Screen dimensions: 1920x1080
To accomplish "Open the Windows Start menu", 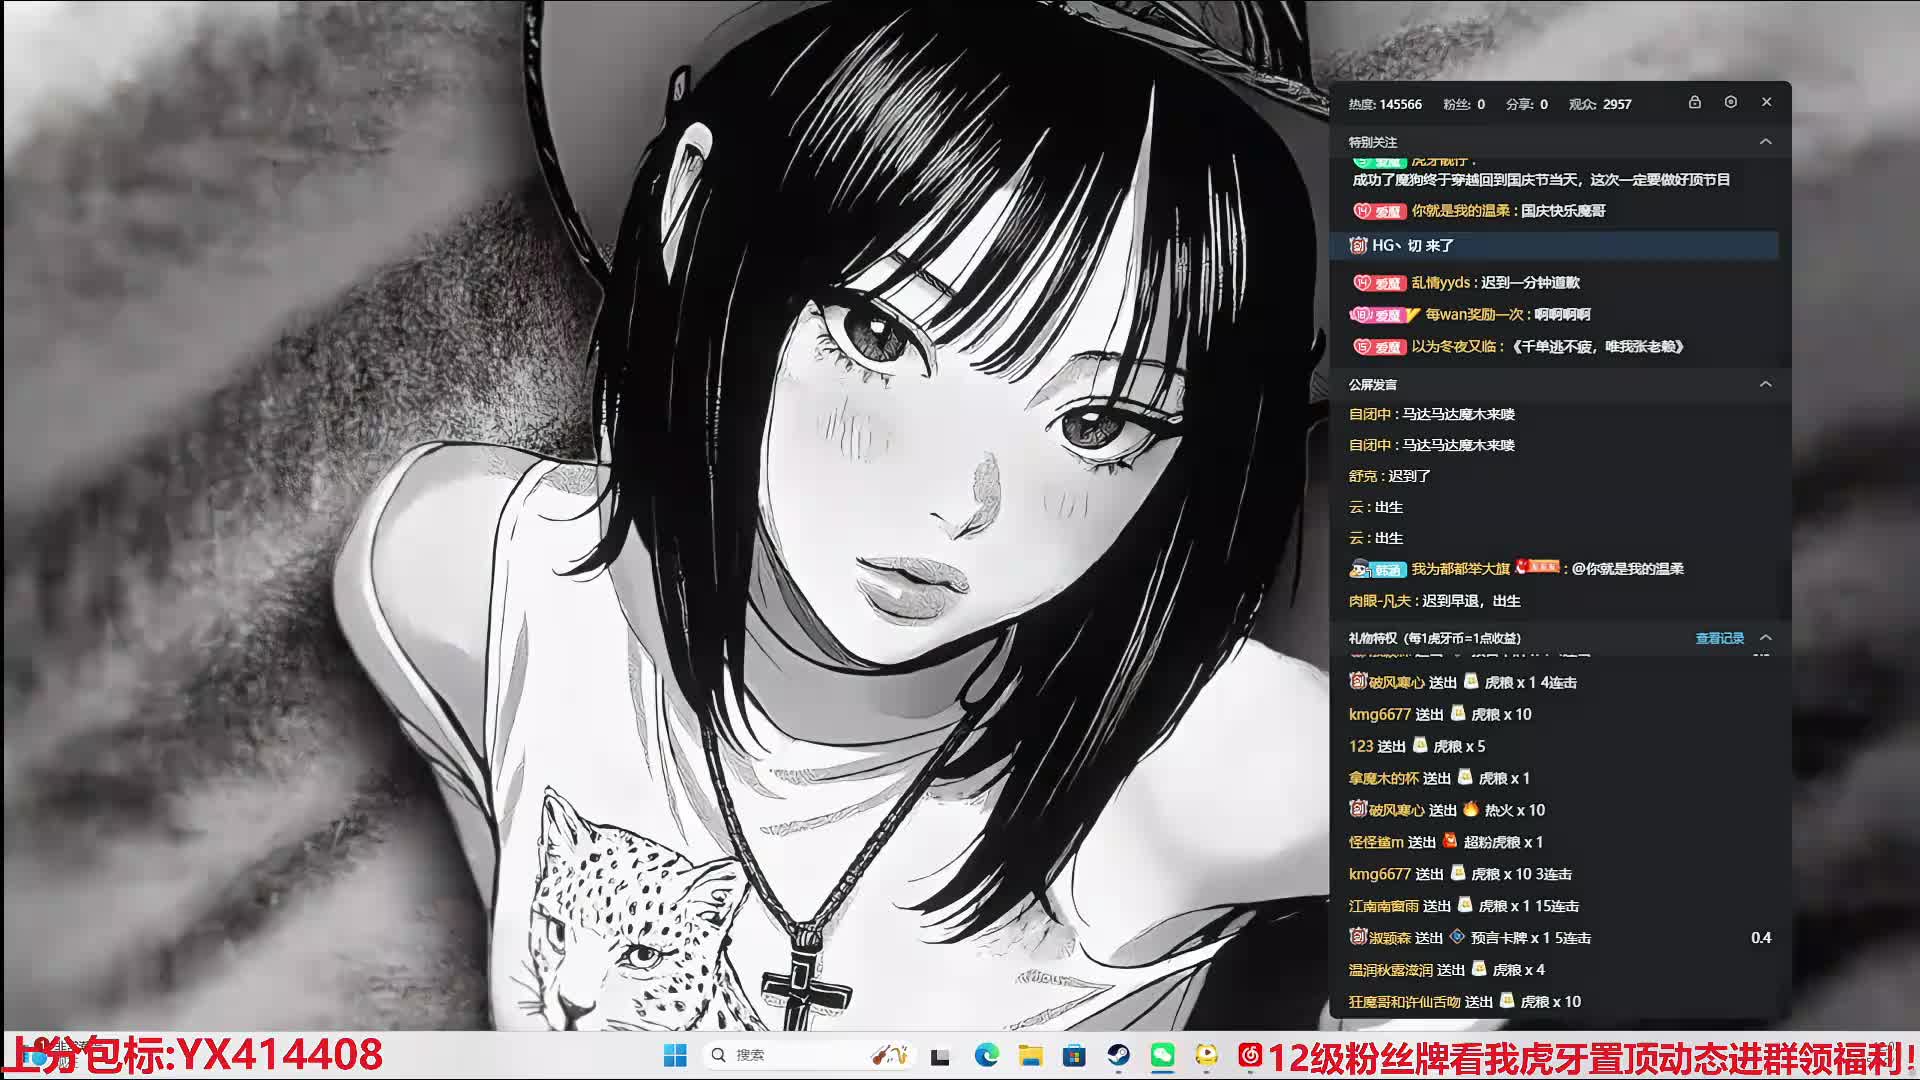I will 675,1055.
